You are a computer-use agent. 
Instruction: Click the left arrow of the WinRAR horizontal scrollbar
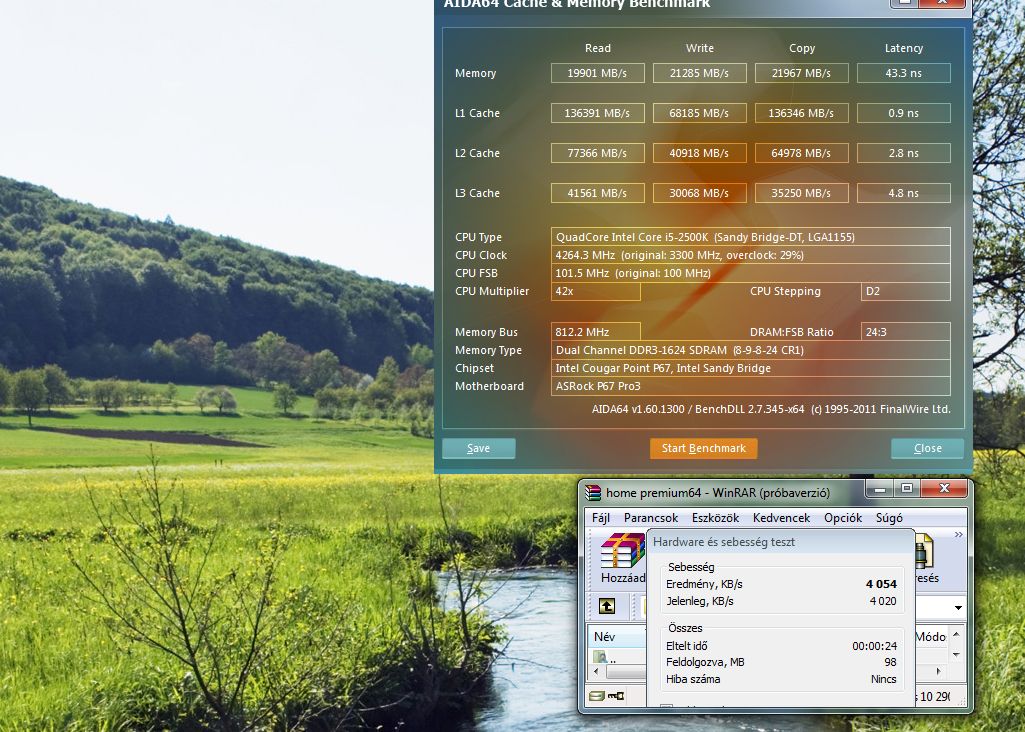point(596,671)
